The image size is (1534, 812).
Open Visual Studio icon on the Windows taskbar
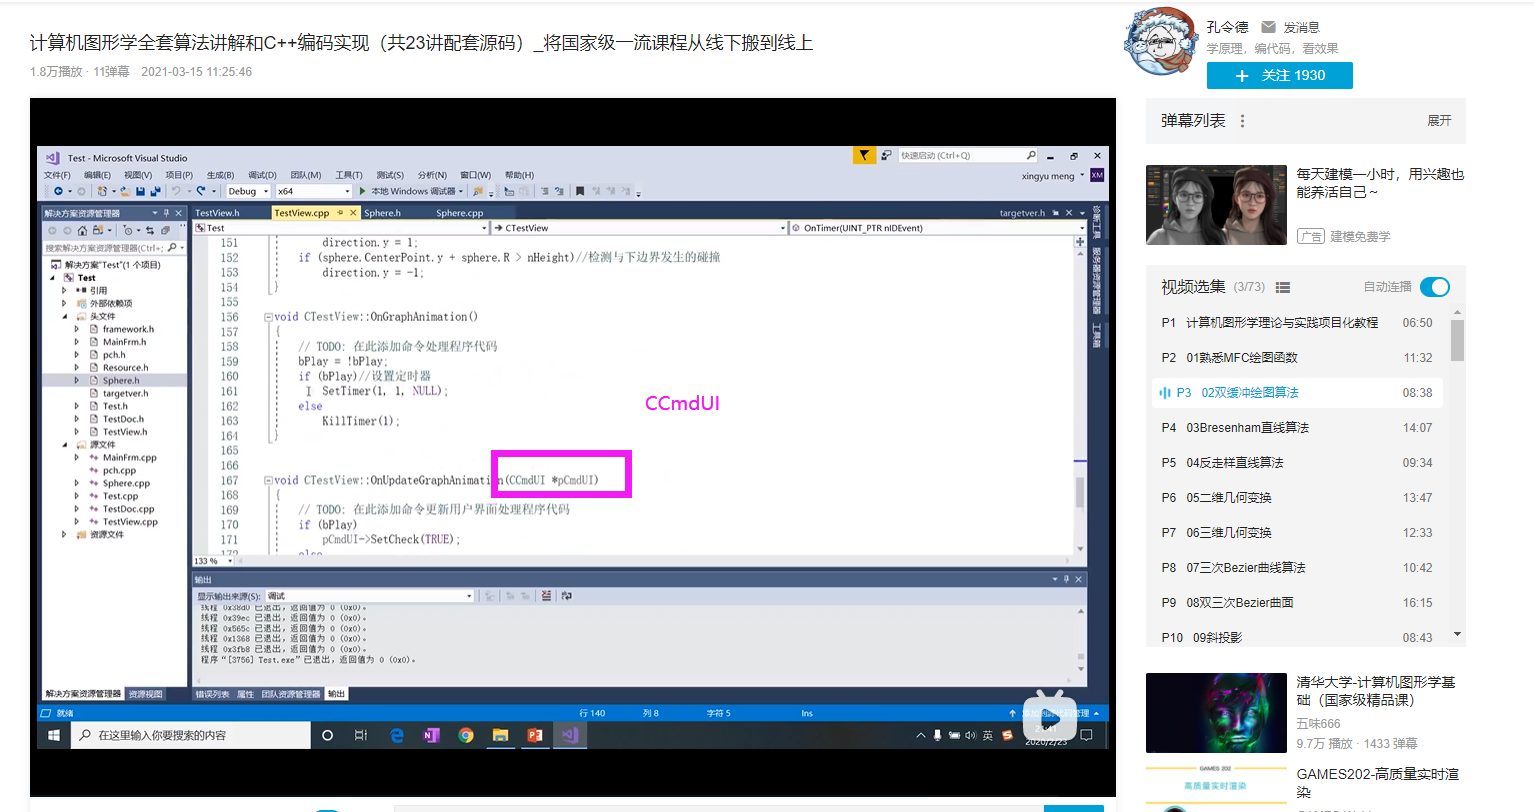click(x=570, y=734)
